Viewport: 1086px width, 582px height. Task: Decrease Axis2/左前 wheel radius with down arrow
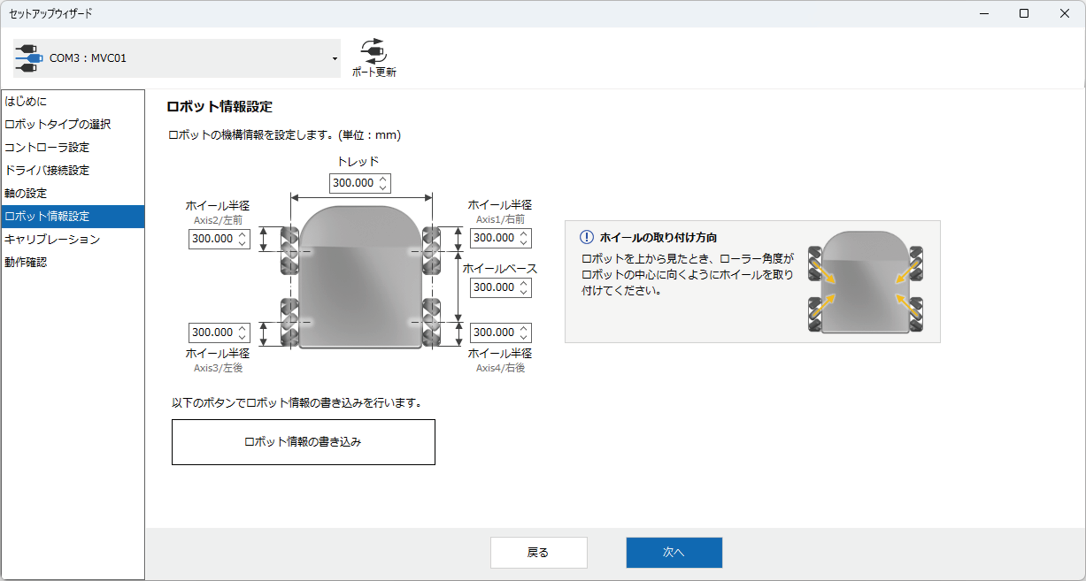point(243,243)
